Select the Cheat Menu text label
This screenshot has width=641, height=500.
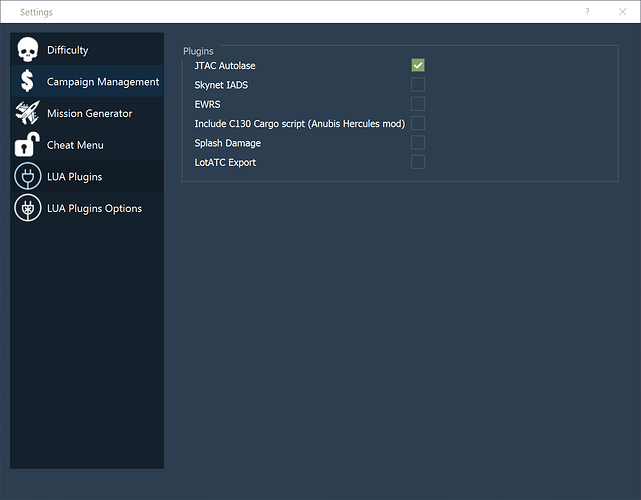[75, 145]
